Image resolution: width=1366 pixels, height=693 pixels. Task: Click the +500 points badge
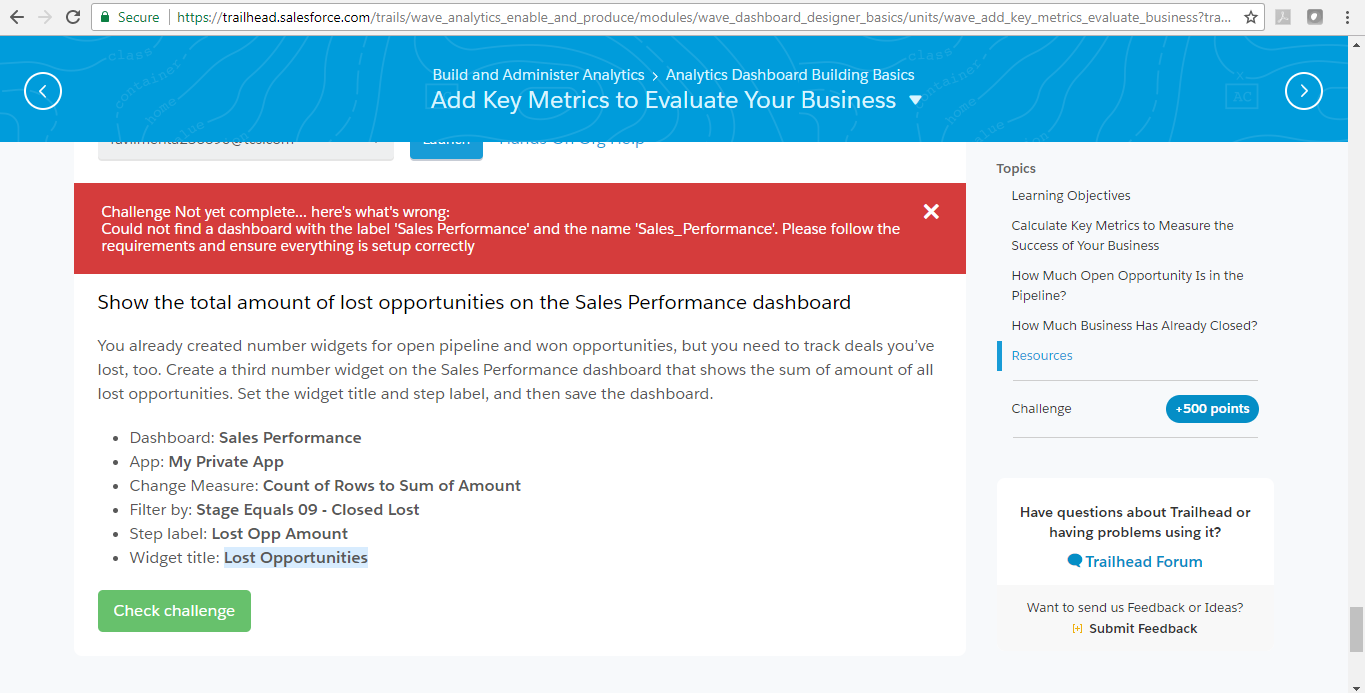coord(1212,408)
